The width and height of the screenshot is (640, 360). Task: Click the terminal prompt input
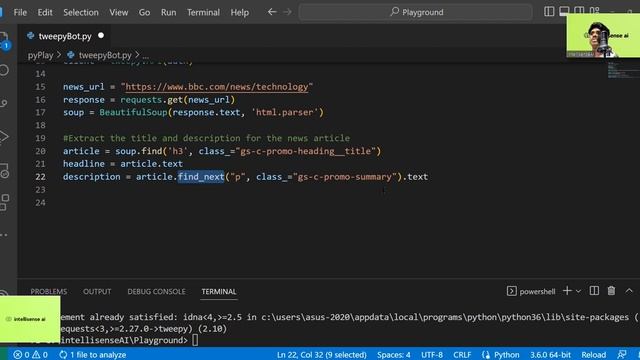[x=195, y=340]
